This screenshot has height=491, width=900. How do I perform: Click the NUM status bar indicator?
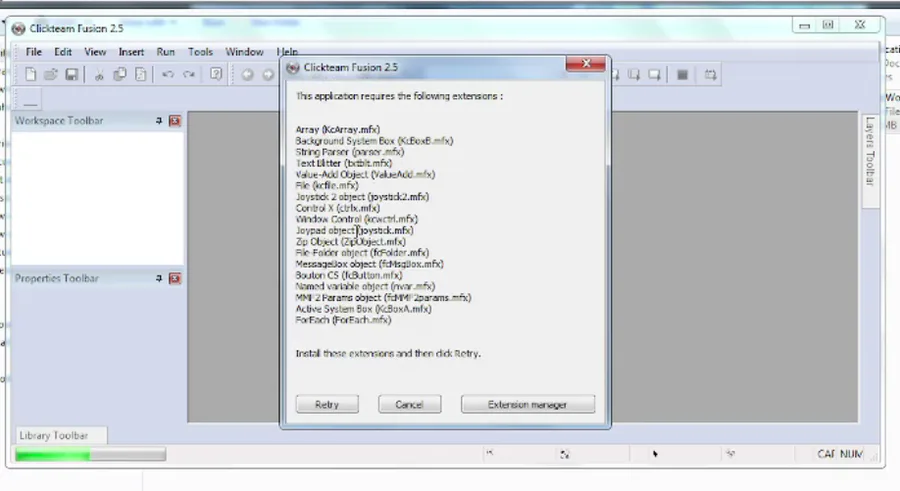coord(851,454)
